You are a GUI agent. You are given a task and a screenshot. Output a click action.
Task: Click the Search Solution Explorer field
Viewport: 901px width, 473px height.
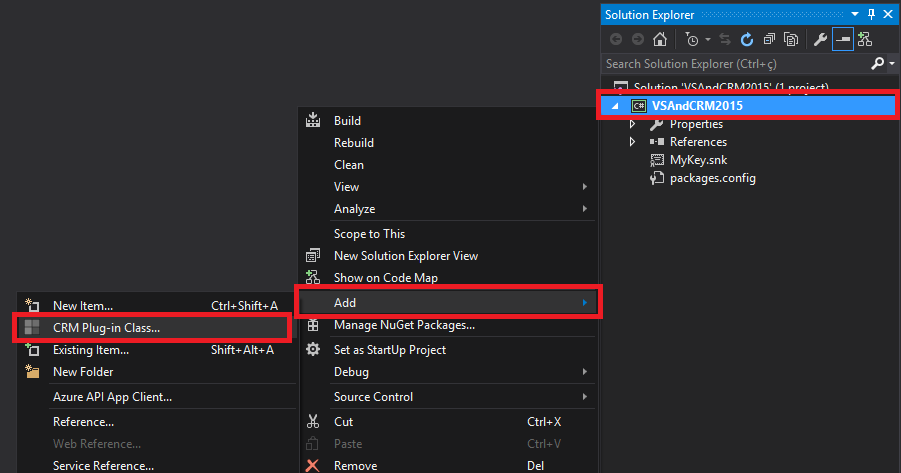[735, 64]
